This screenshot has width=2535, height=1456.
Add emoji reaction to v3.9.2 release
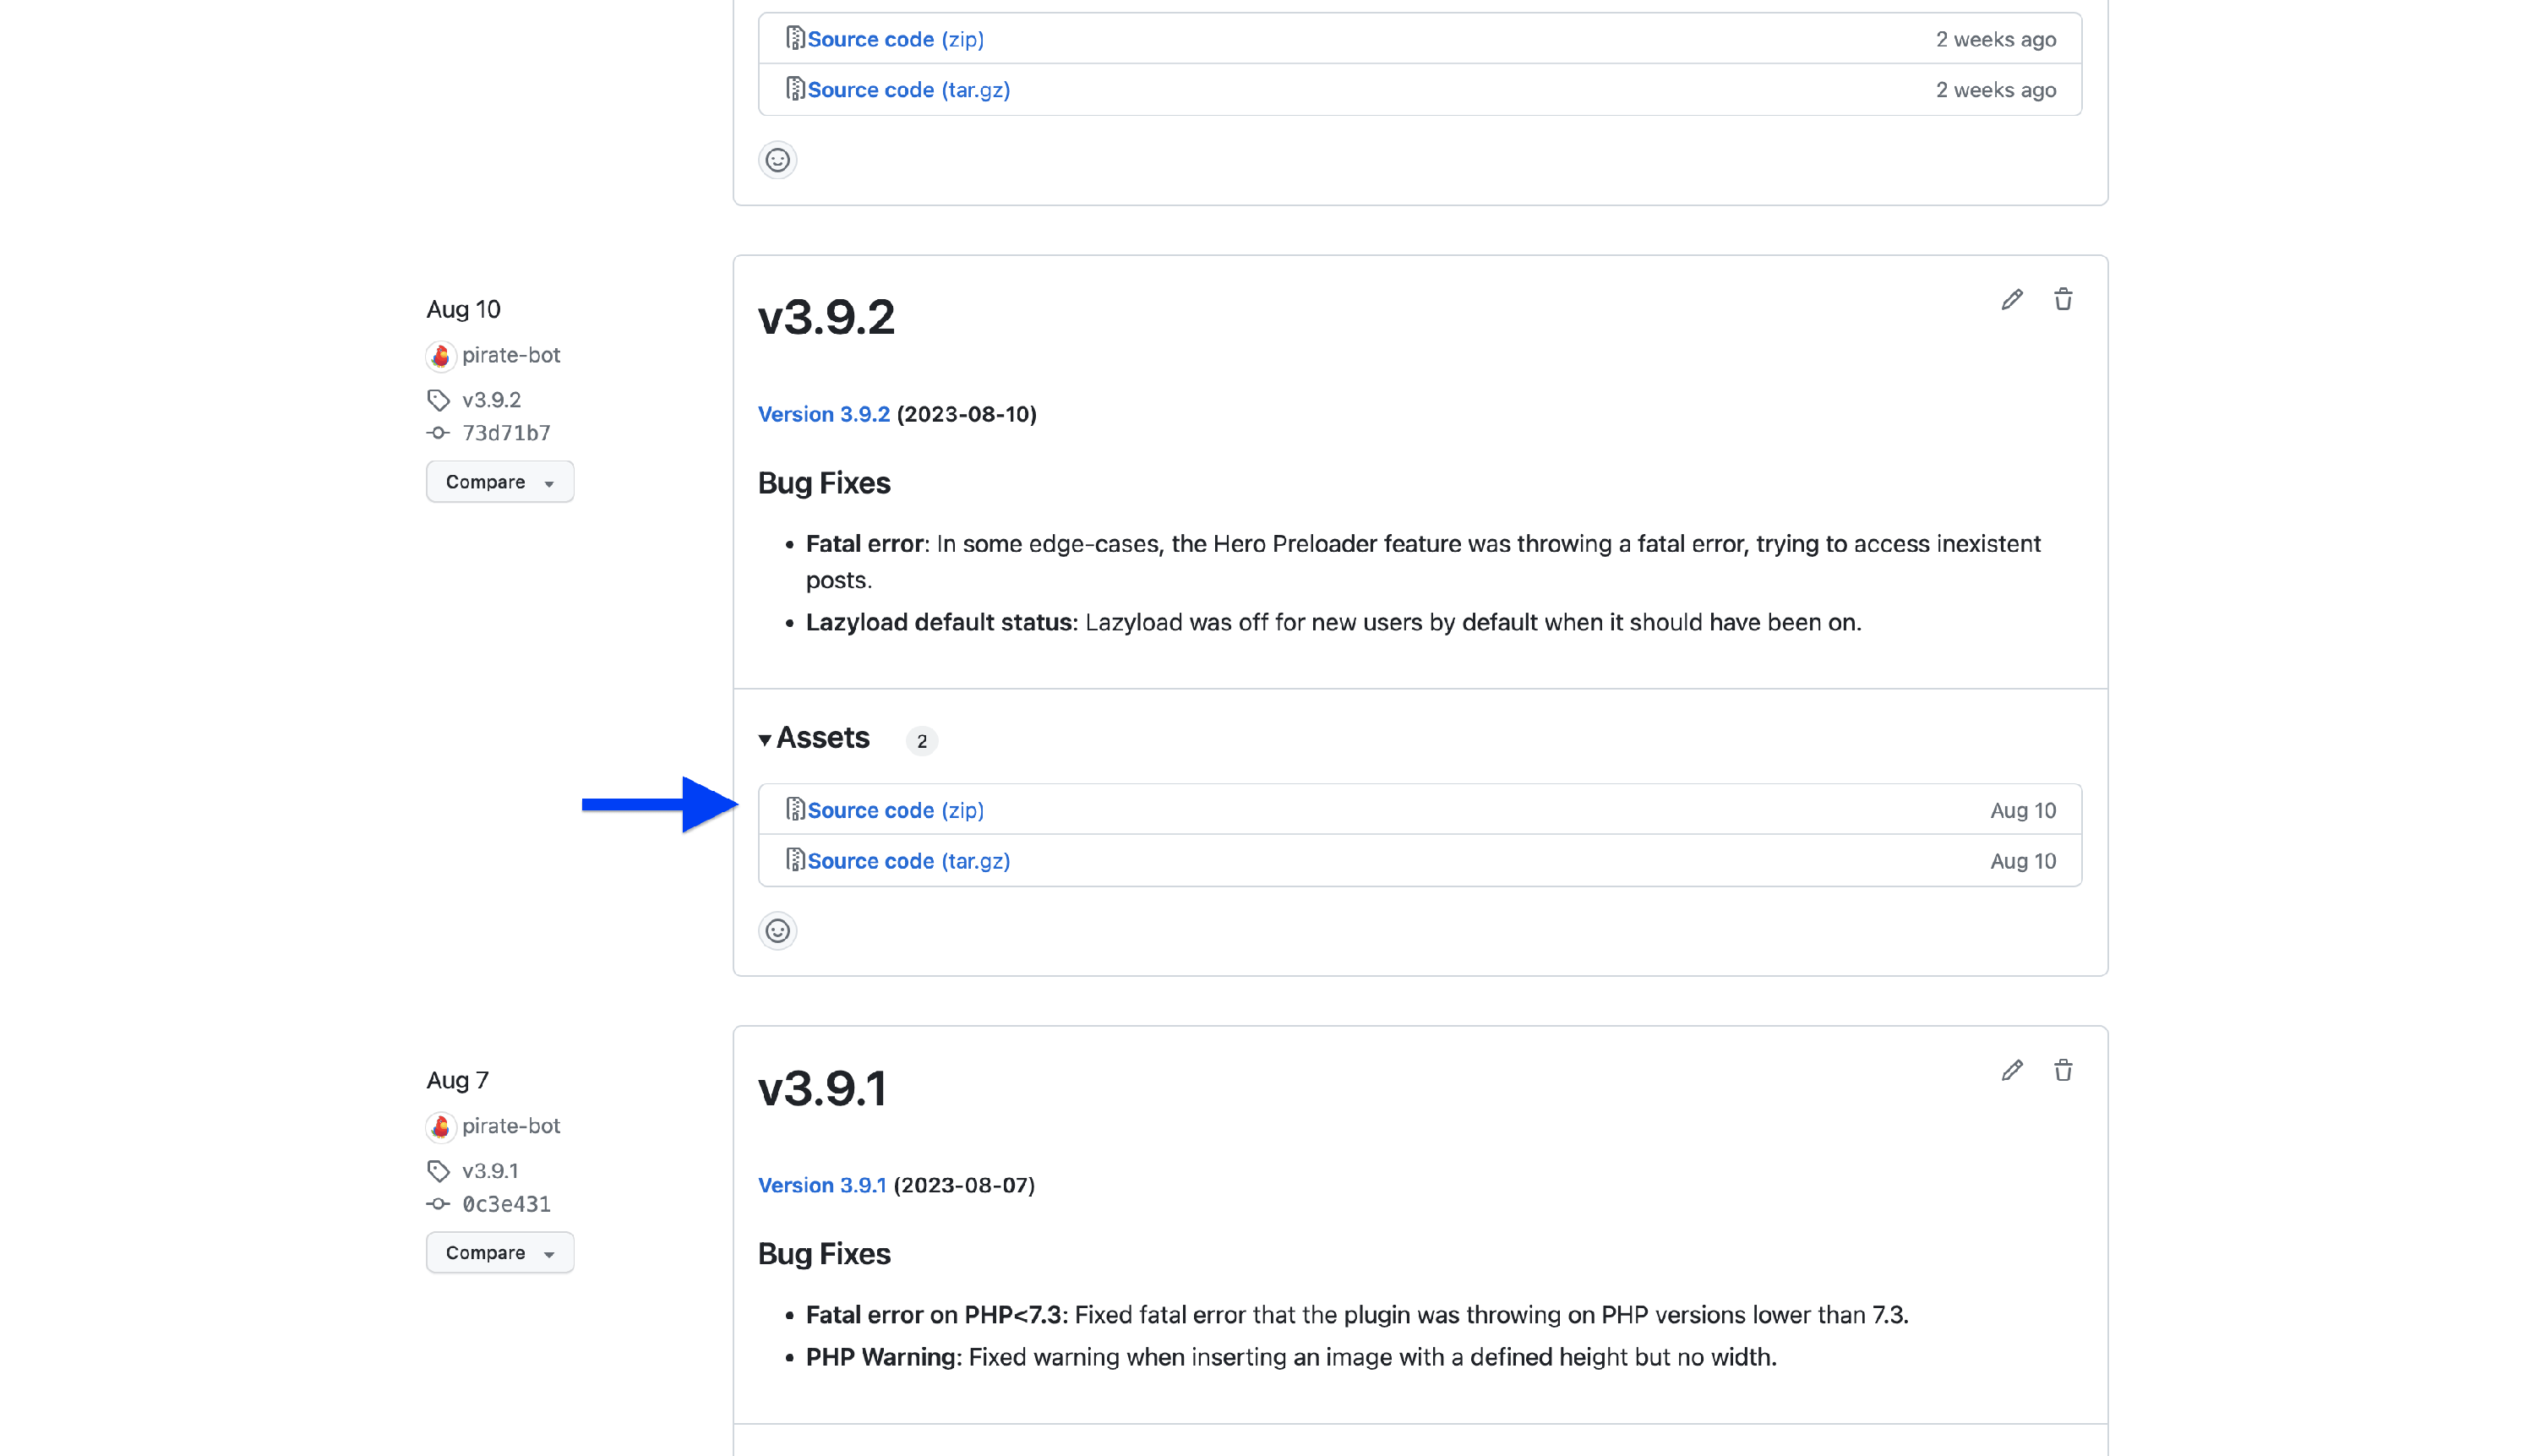click(x=777, y=931)
